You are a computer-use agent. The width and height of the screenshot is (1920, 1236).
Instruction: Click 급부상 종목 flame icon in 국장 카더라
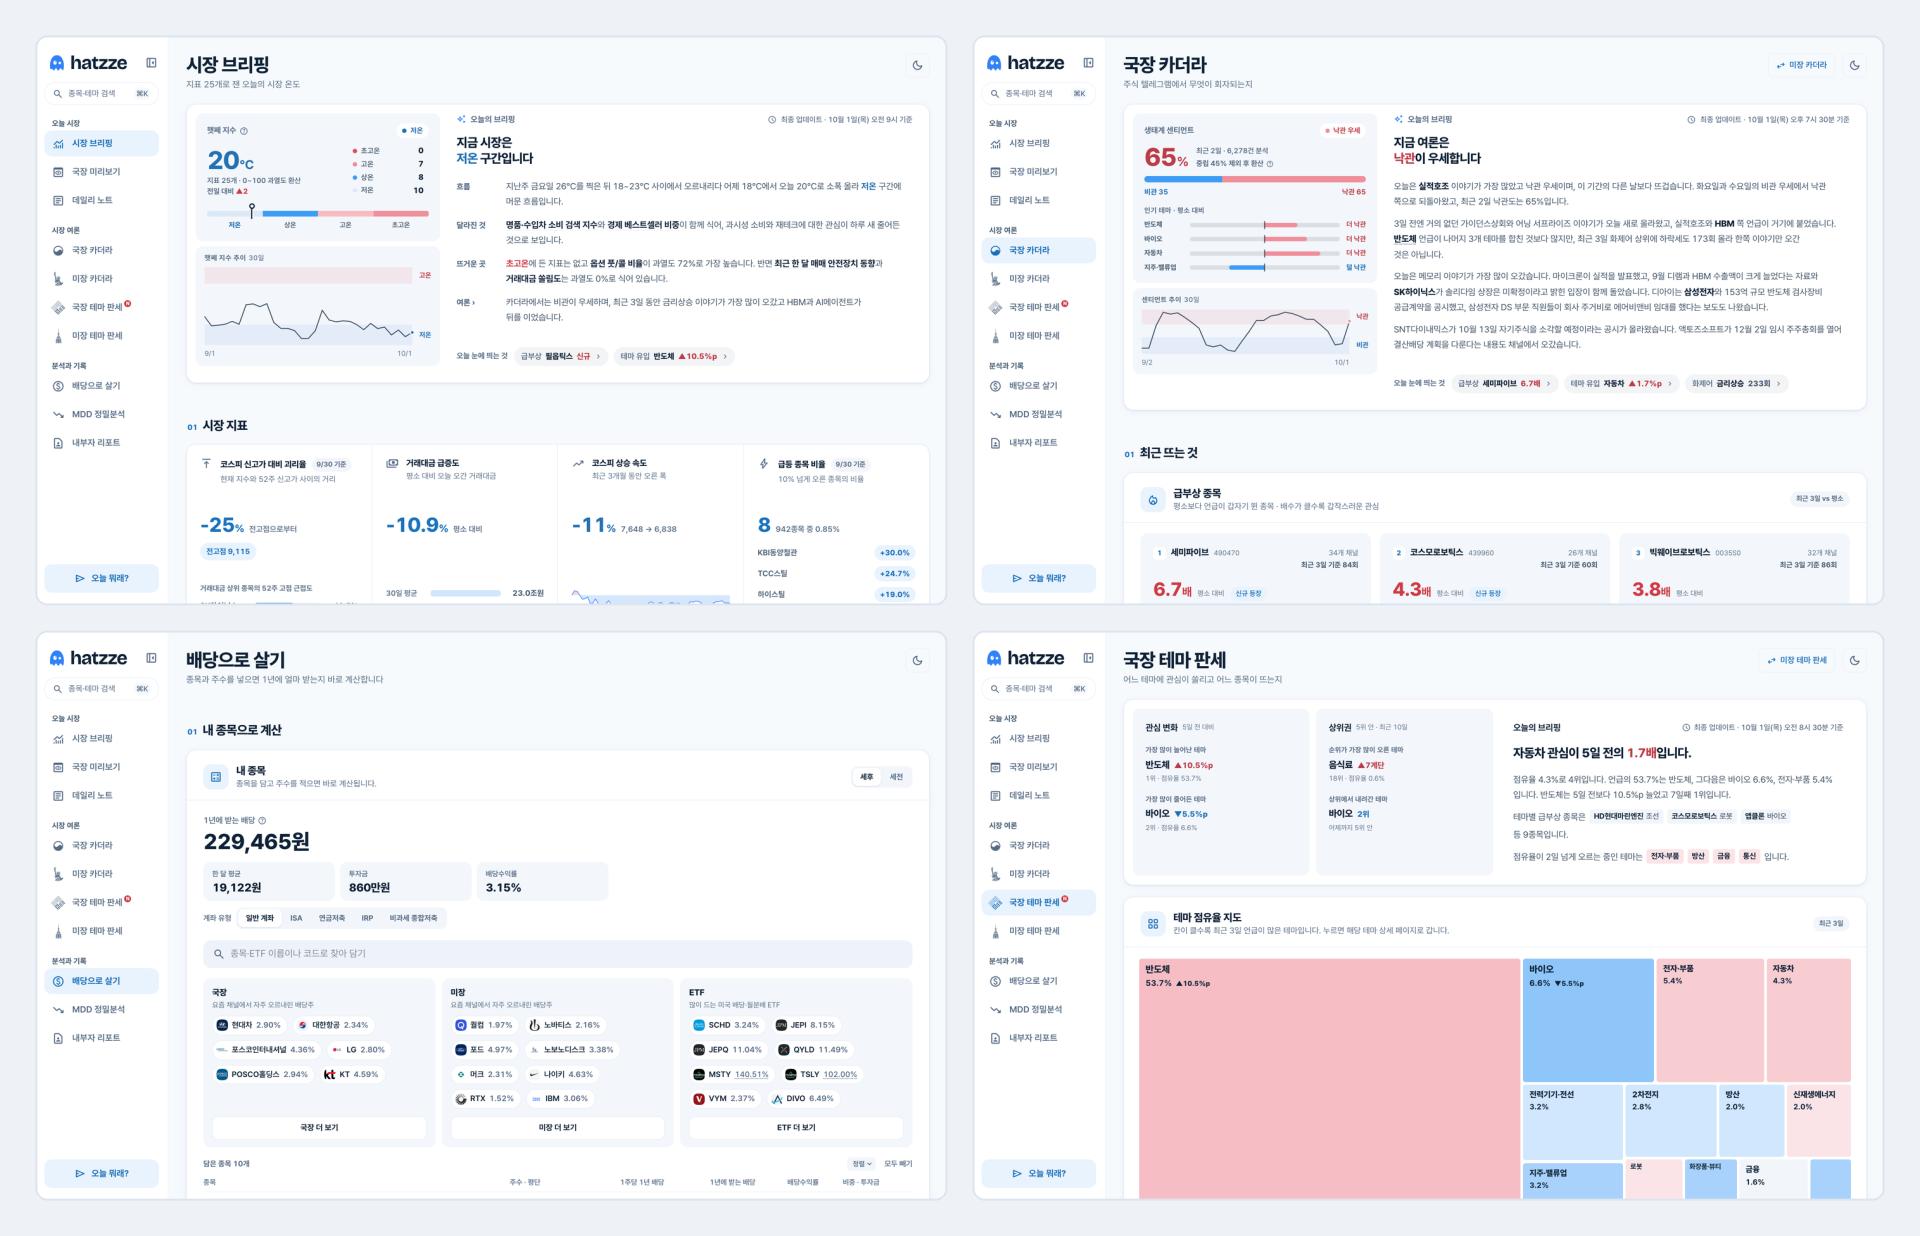pos(1153,499)
